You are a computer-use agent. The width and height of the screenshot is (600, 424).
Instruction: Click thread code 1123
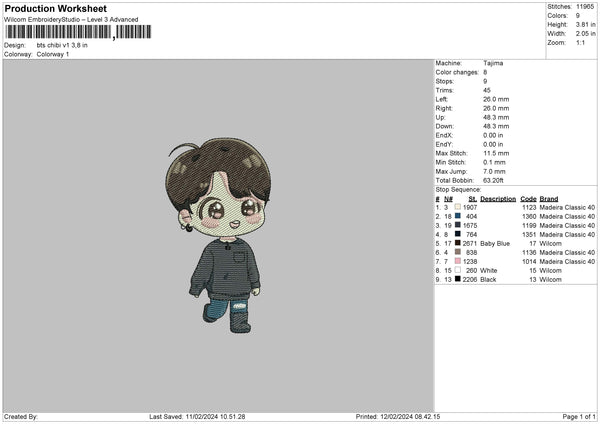(x=529, y=207)
